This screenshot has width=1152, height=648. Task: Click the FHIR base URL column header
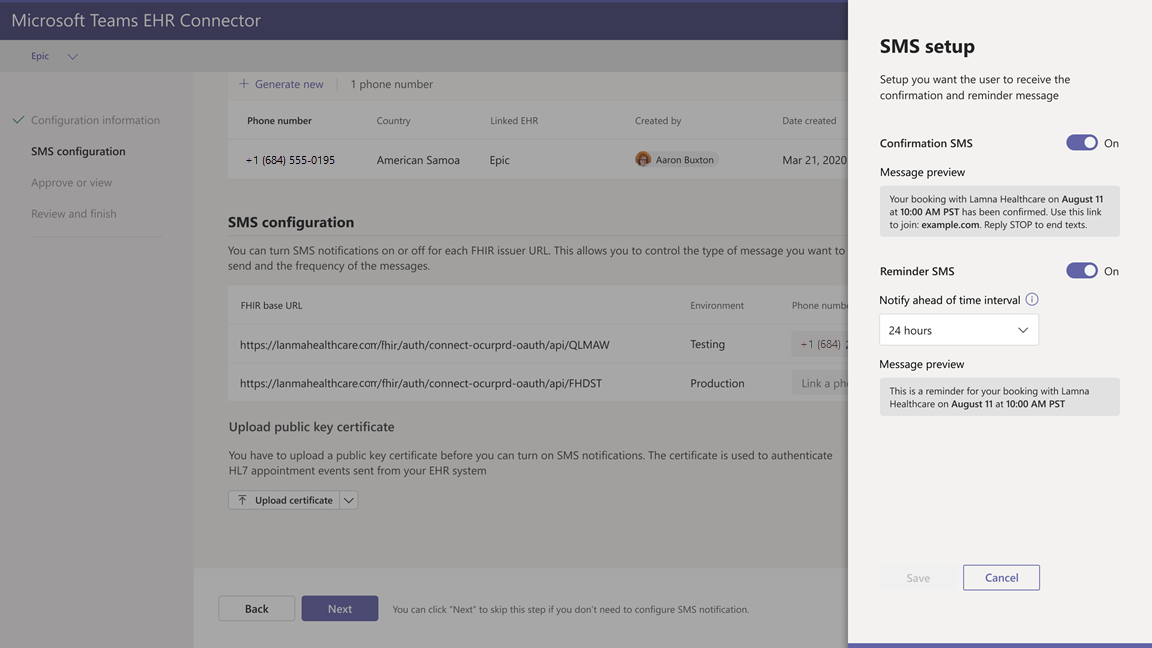click(271, 306)
